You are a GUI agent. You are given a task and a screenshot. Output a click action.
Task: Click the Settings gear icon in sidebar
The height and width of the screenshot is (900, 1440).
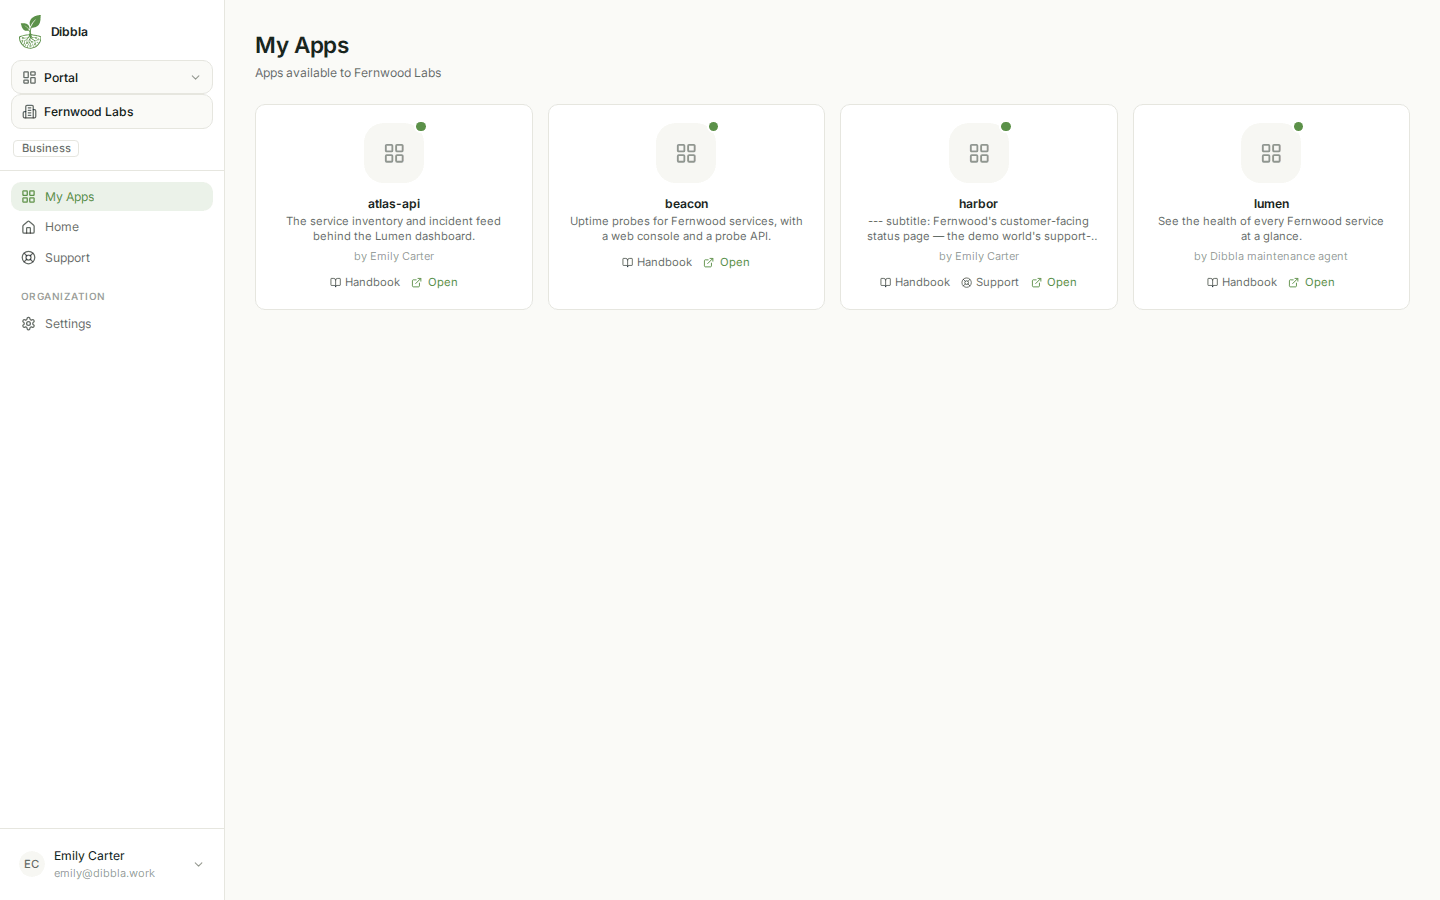click(29, 324)
